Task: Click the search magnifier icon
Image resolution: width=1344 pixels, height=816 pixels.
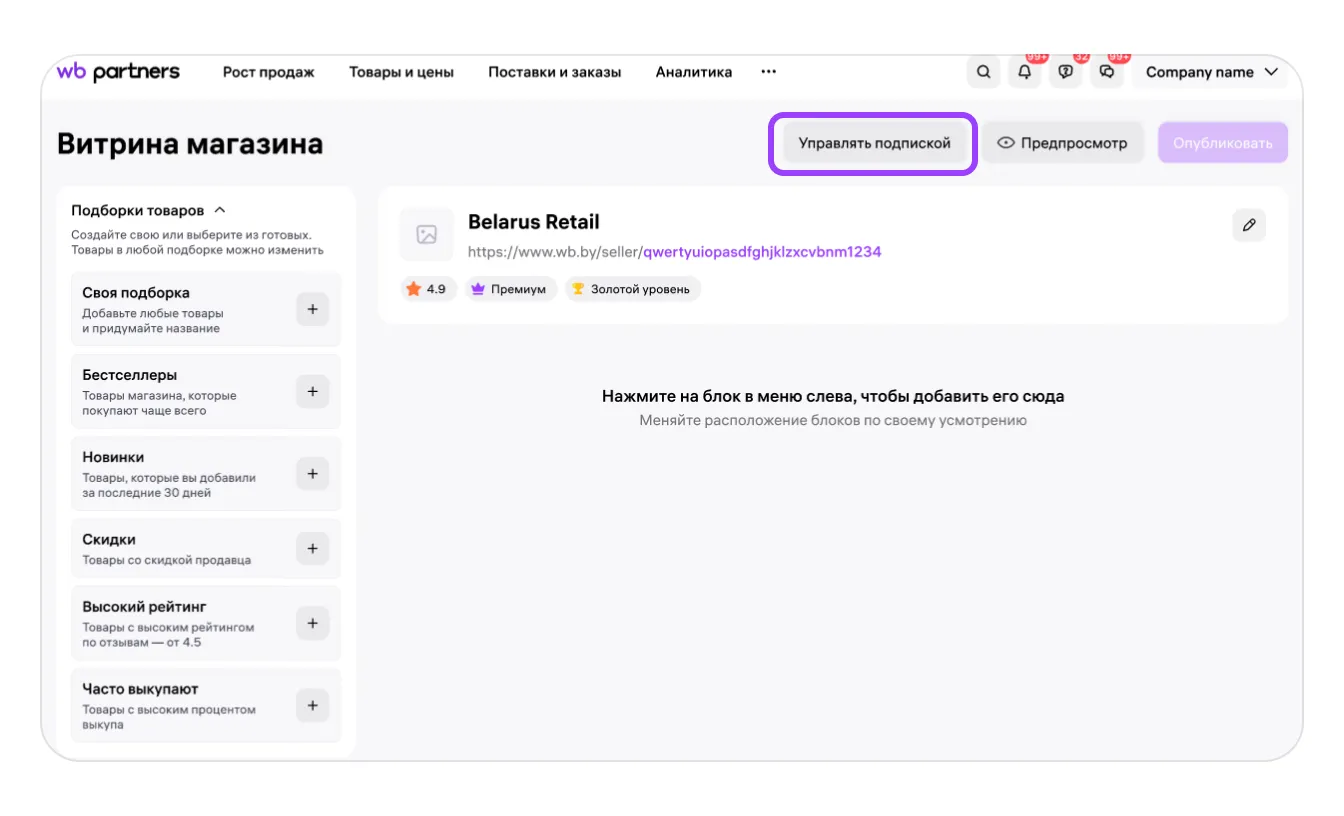Action: 984,72
